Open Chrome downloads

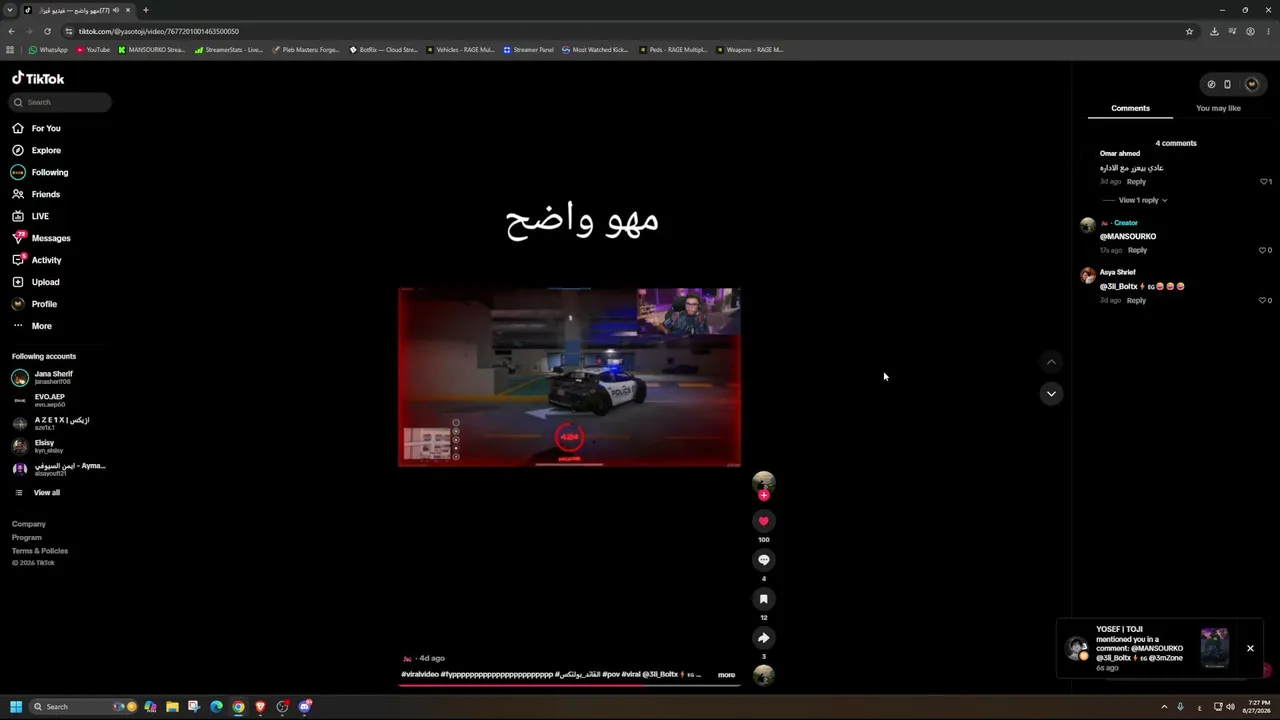click(x=1214, y=31)
